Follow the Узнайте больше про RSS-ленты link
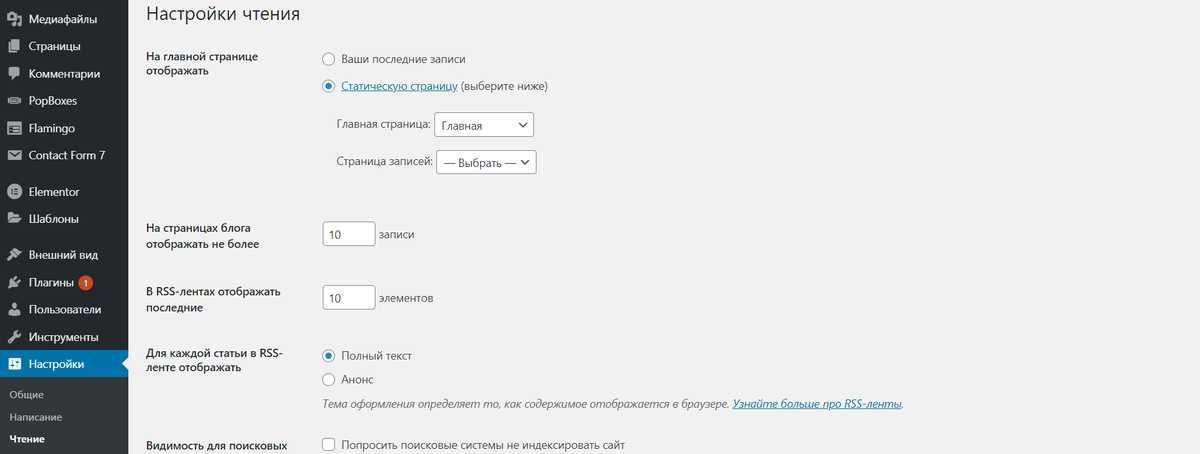 [x=818, y=405]
